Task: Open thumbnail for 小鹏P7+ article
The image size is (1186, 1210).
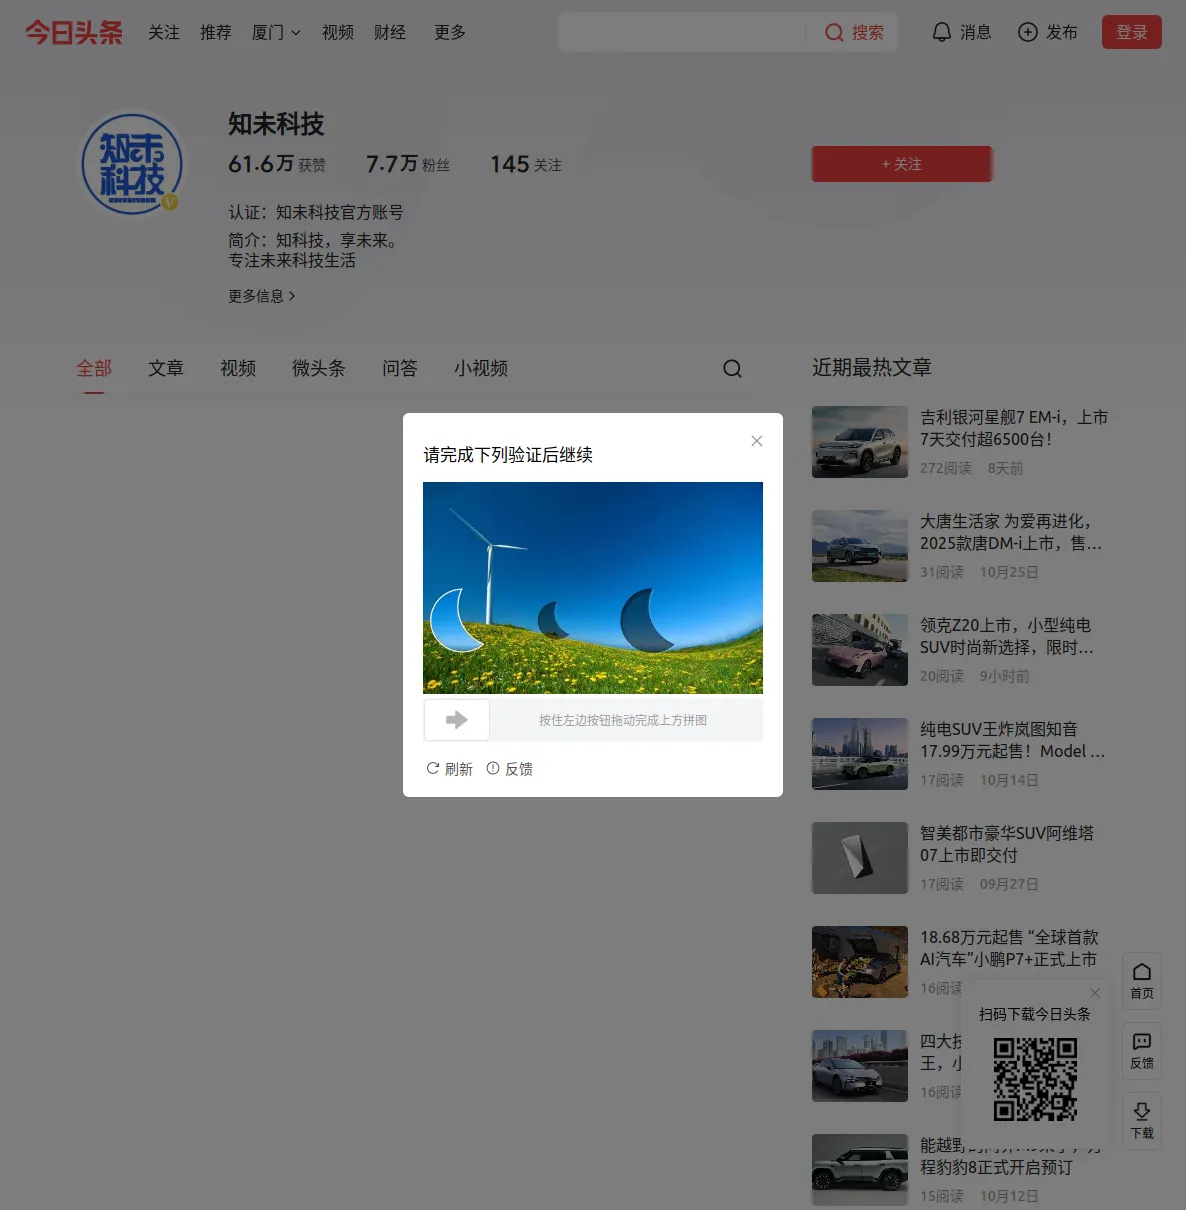Action: tap(860, 962)
